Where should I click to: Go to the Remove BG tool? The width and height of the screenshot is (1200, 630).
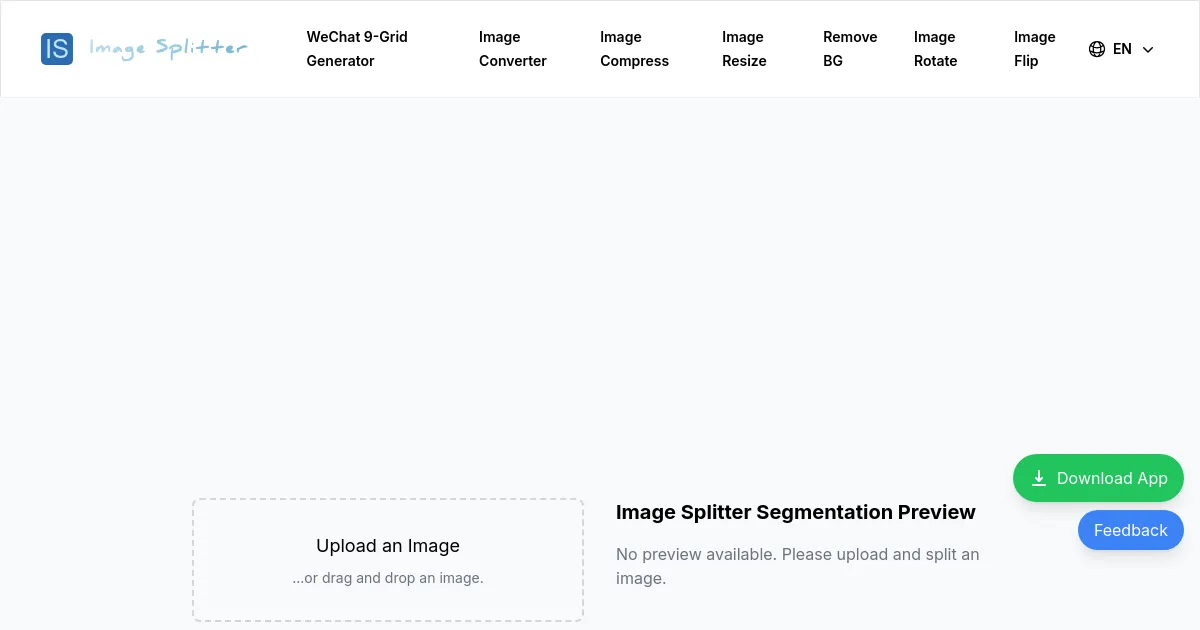(x=850, y=48)
